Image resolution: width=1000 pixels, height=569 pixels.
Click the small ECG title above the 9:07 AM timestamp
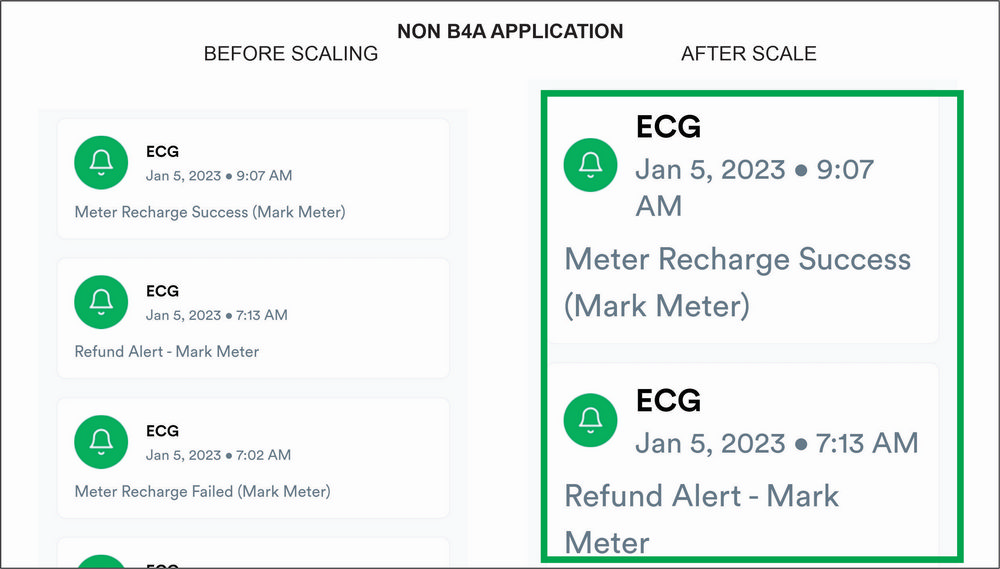162,151
